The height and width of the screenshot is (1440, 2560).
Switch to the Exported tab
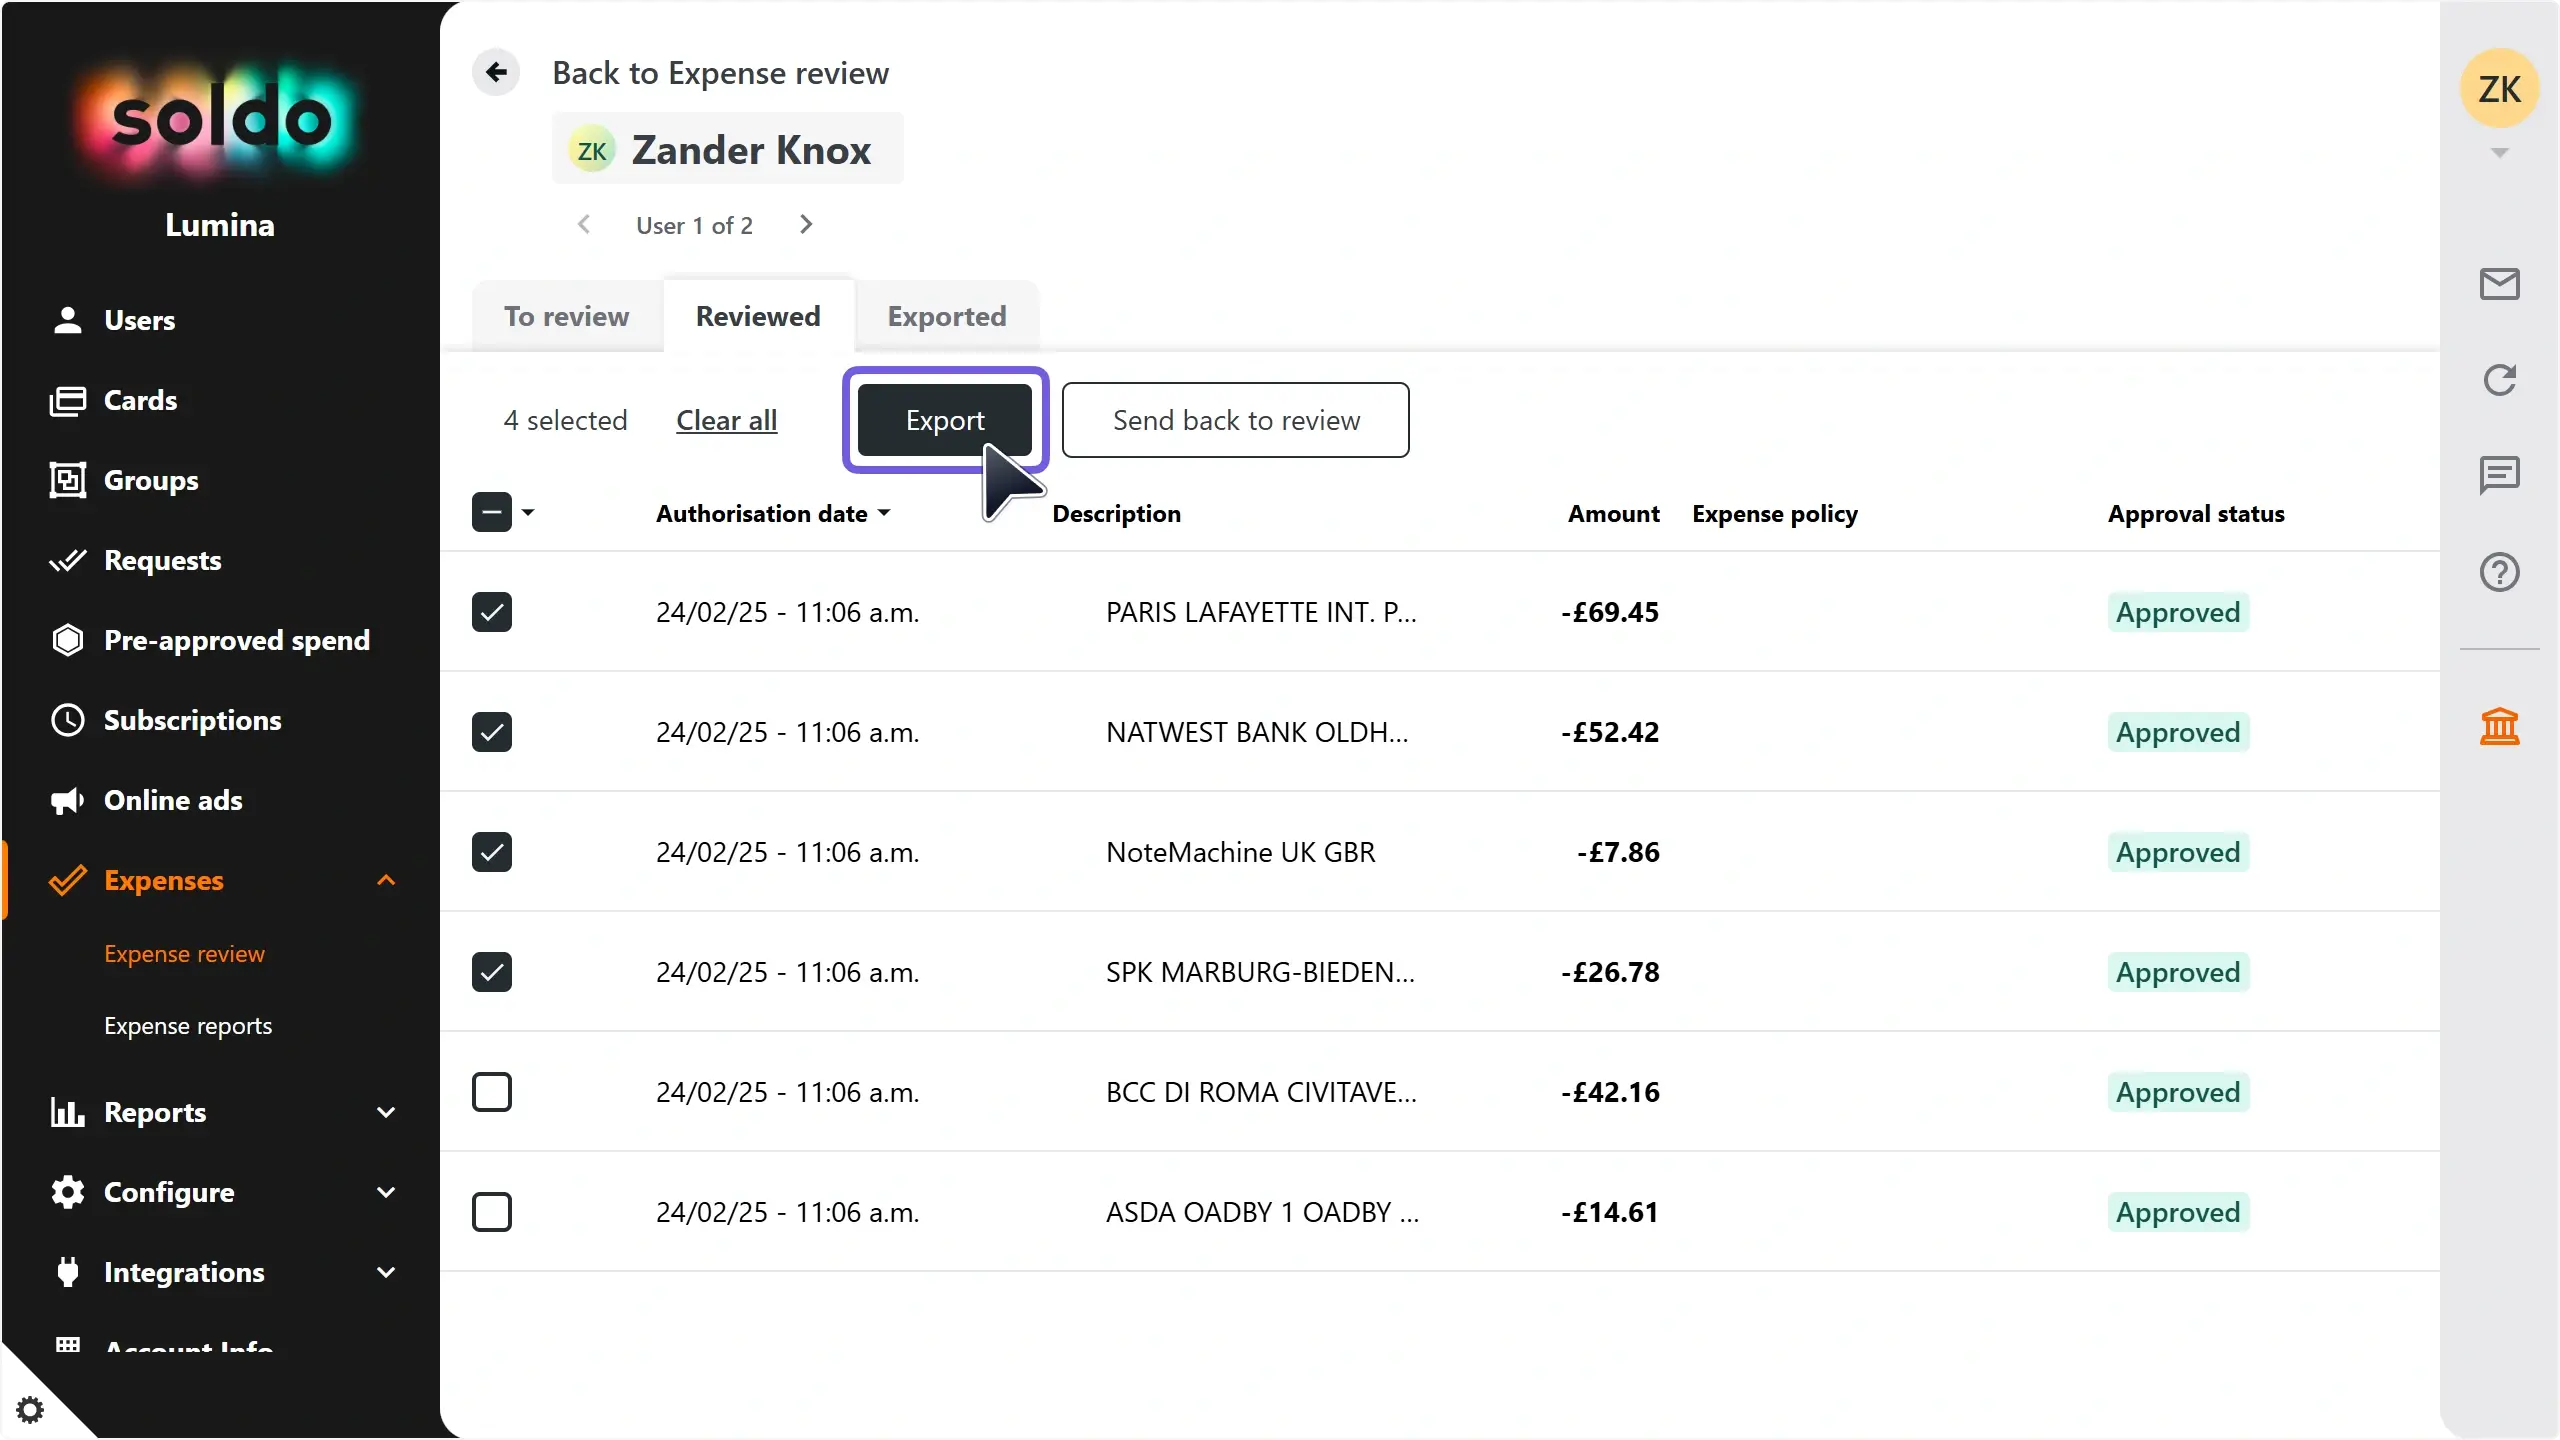(946, 316)
